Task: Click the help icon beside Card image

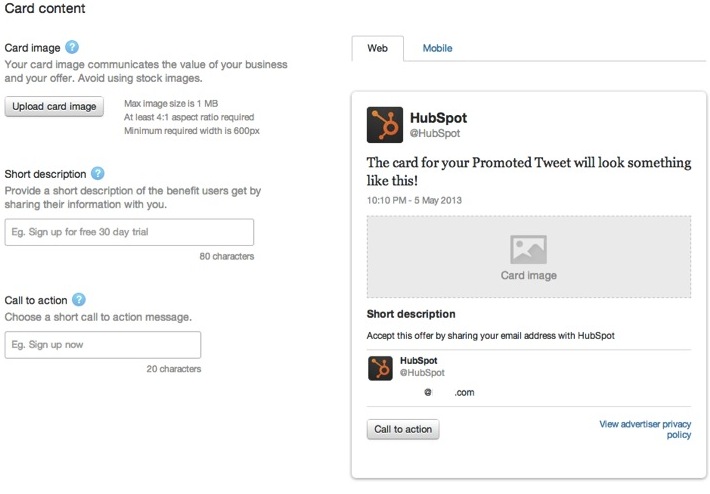Action: tap(72, 47)
